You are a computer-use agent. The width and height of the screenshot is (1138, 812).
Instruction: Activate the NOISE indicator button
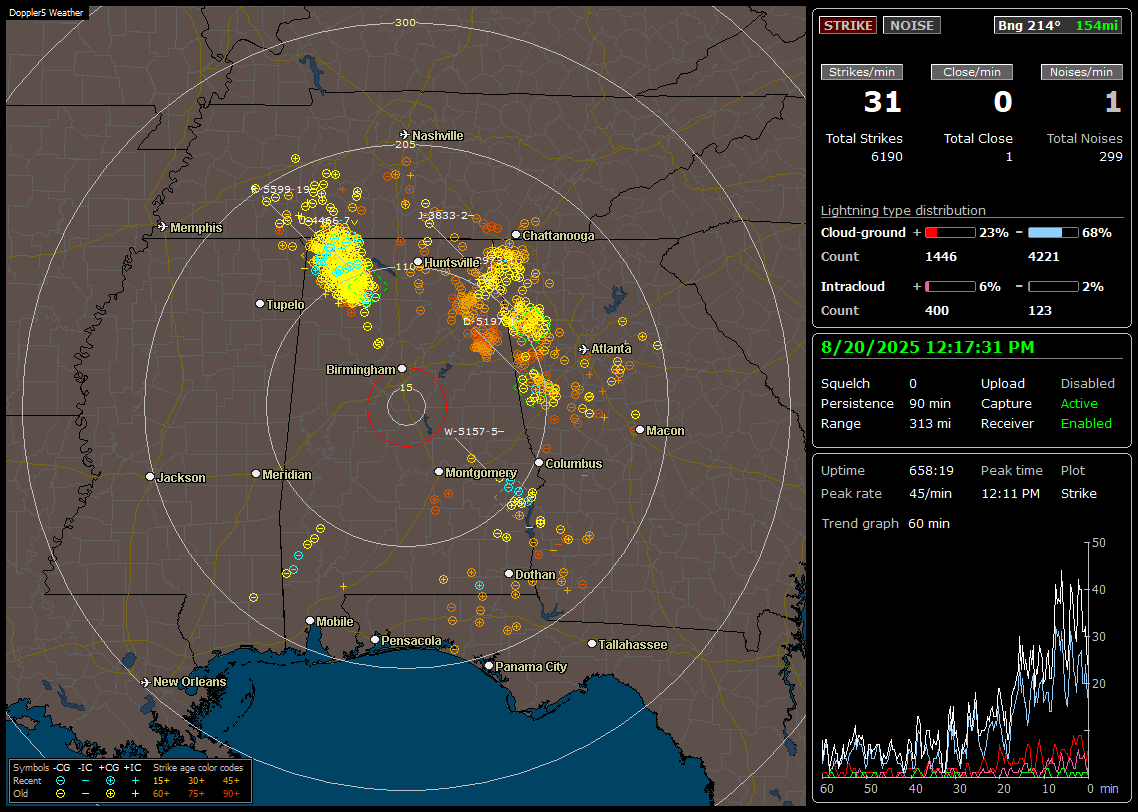tap(912, 25)
